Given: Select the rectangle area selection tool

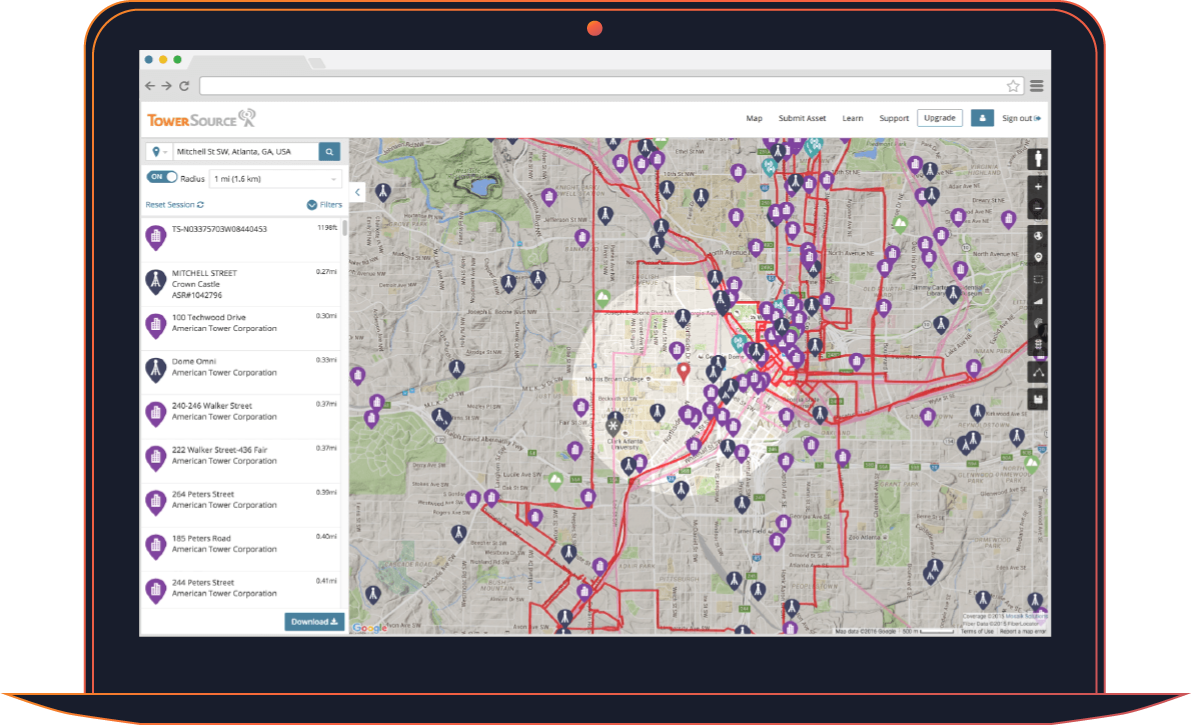Looking at the screenshot, I should pyautogui.click(x=1038, y=280).
